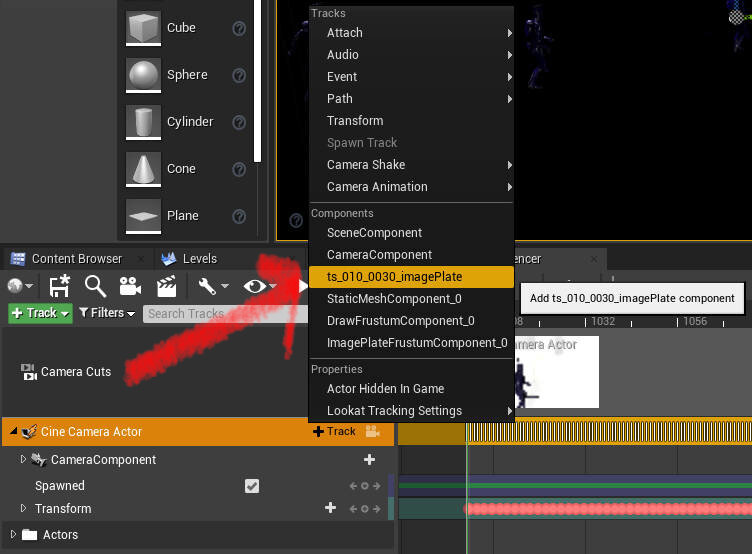752x554 pixels.
Task: Click the camera lock icon beside Track
Action: pos(373,431)
